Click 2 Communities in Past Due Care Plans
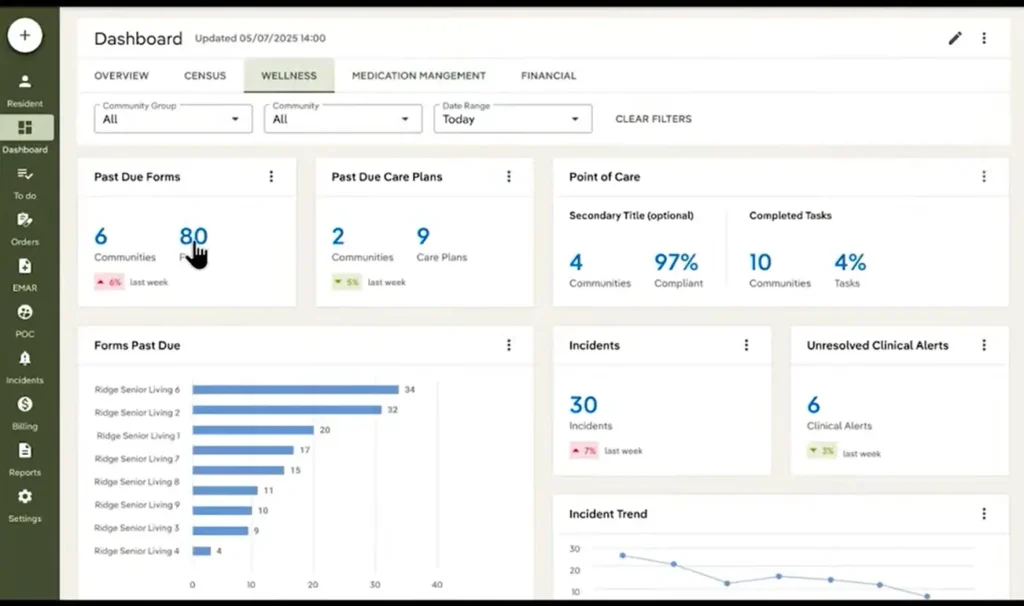 pos(362,244)
